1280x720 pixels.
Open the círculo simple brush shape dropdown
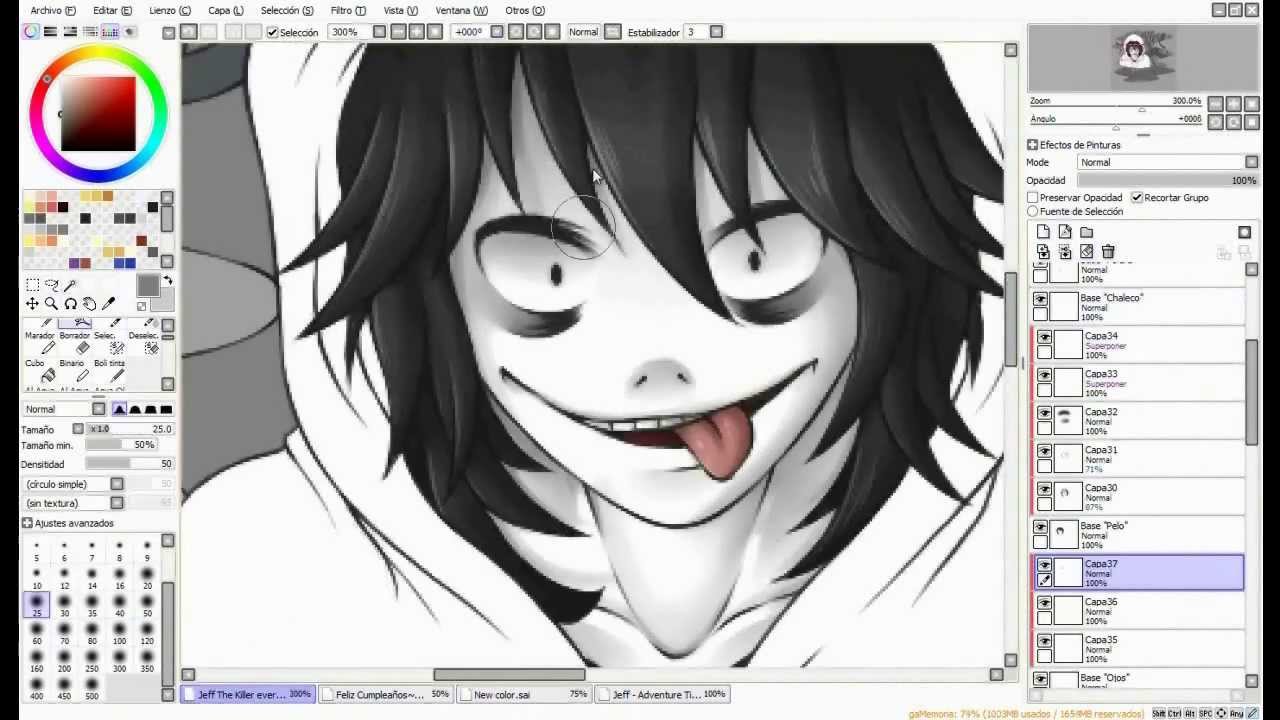click(73, 484)
